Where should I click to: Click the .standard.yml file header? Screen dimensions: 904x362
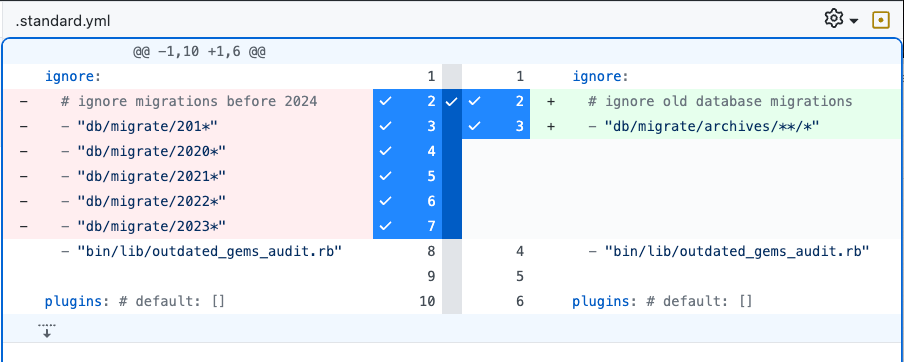(x=63, y=21)
